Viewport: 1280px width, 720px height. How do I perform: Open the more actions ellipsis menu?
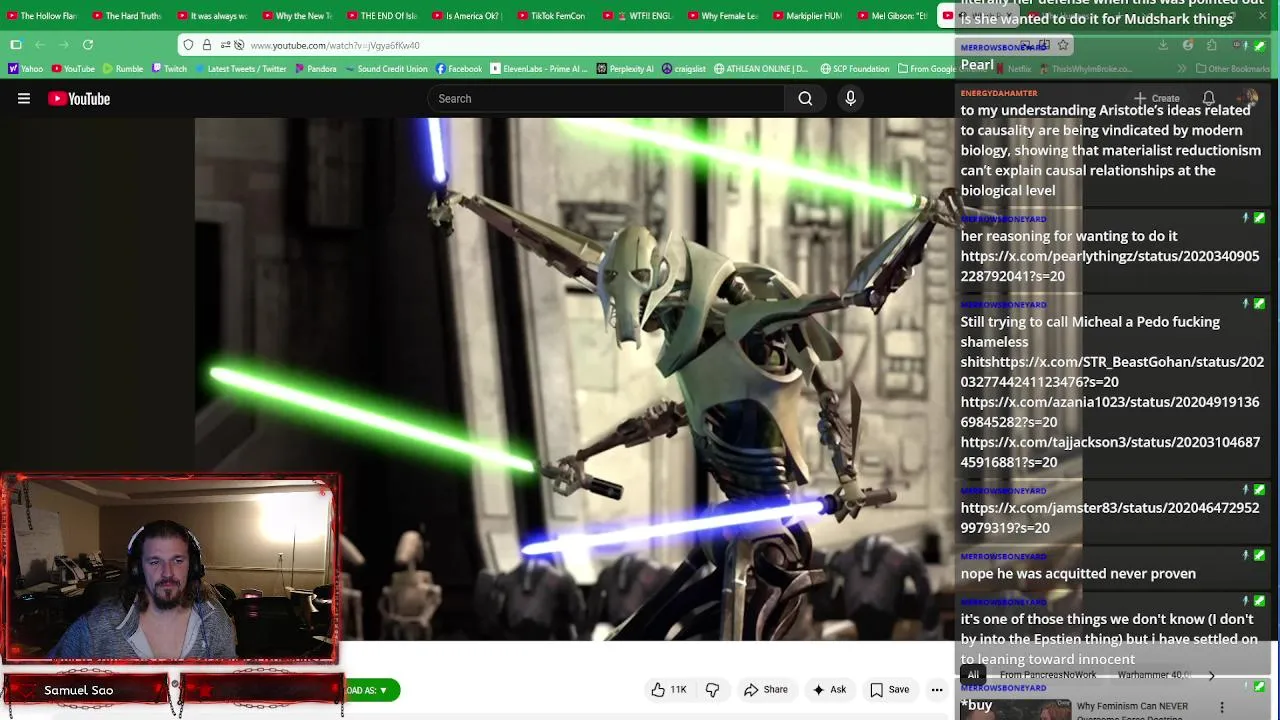click(x=937, y=690)
